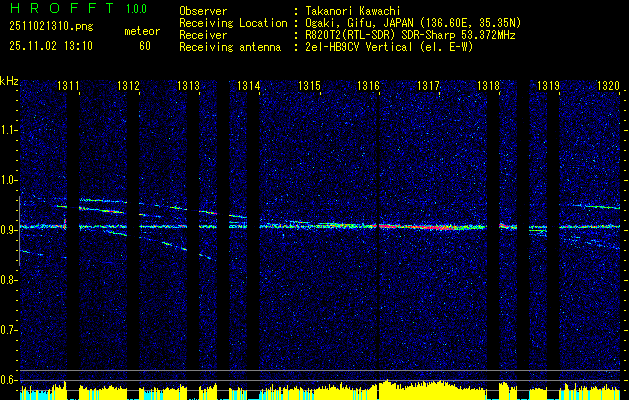Click the 1.0 kHz axis label
This screenshot has height=400, width=629.
coord(8,180)
